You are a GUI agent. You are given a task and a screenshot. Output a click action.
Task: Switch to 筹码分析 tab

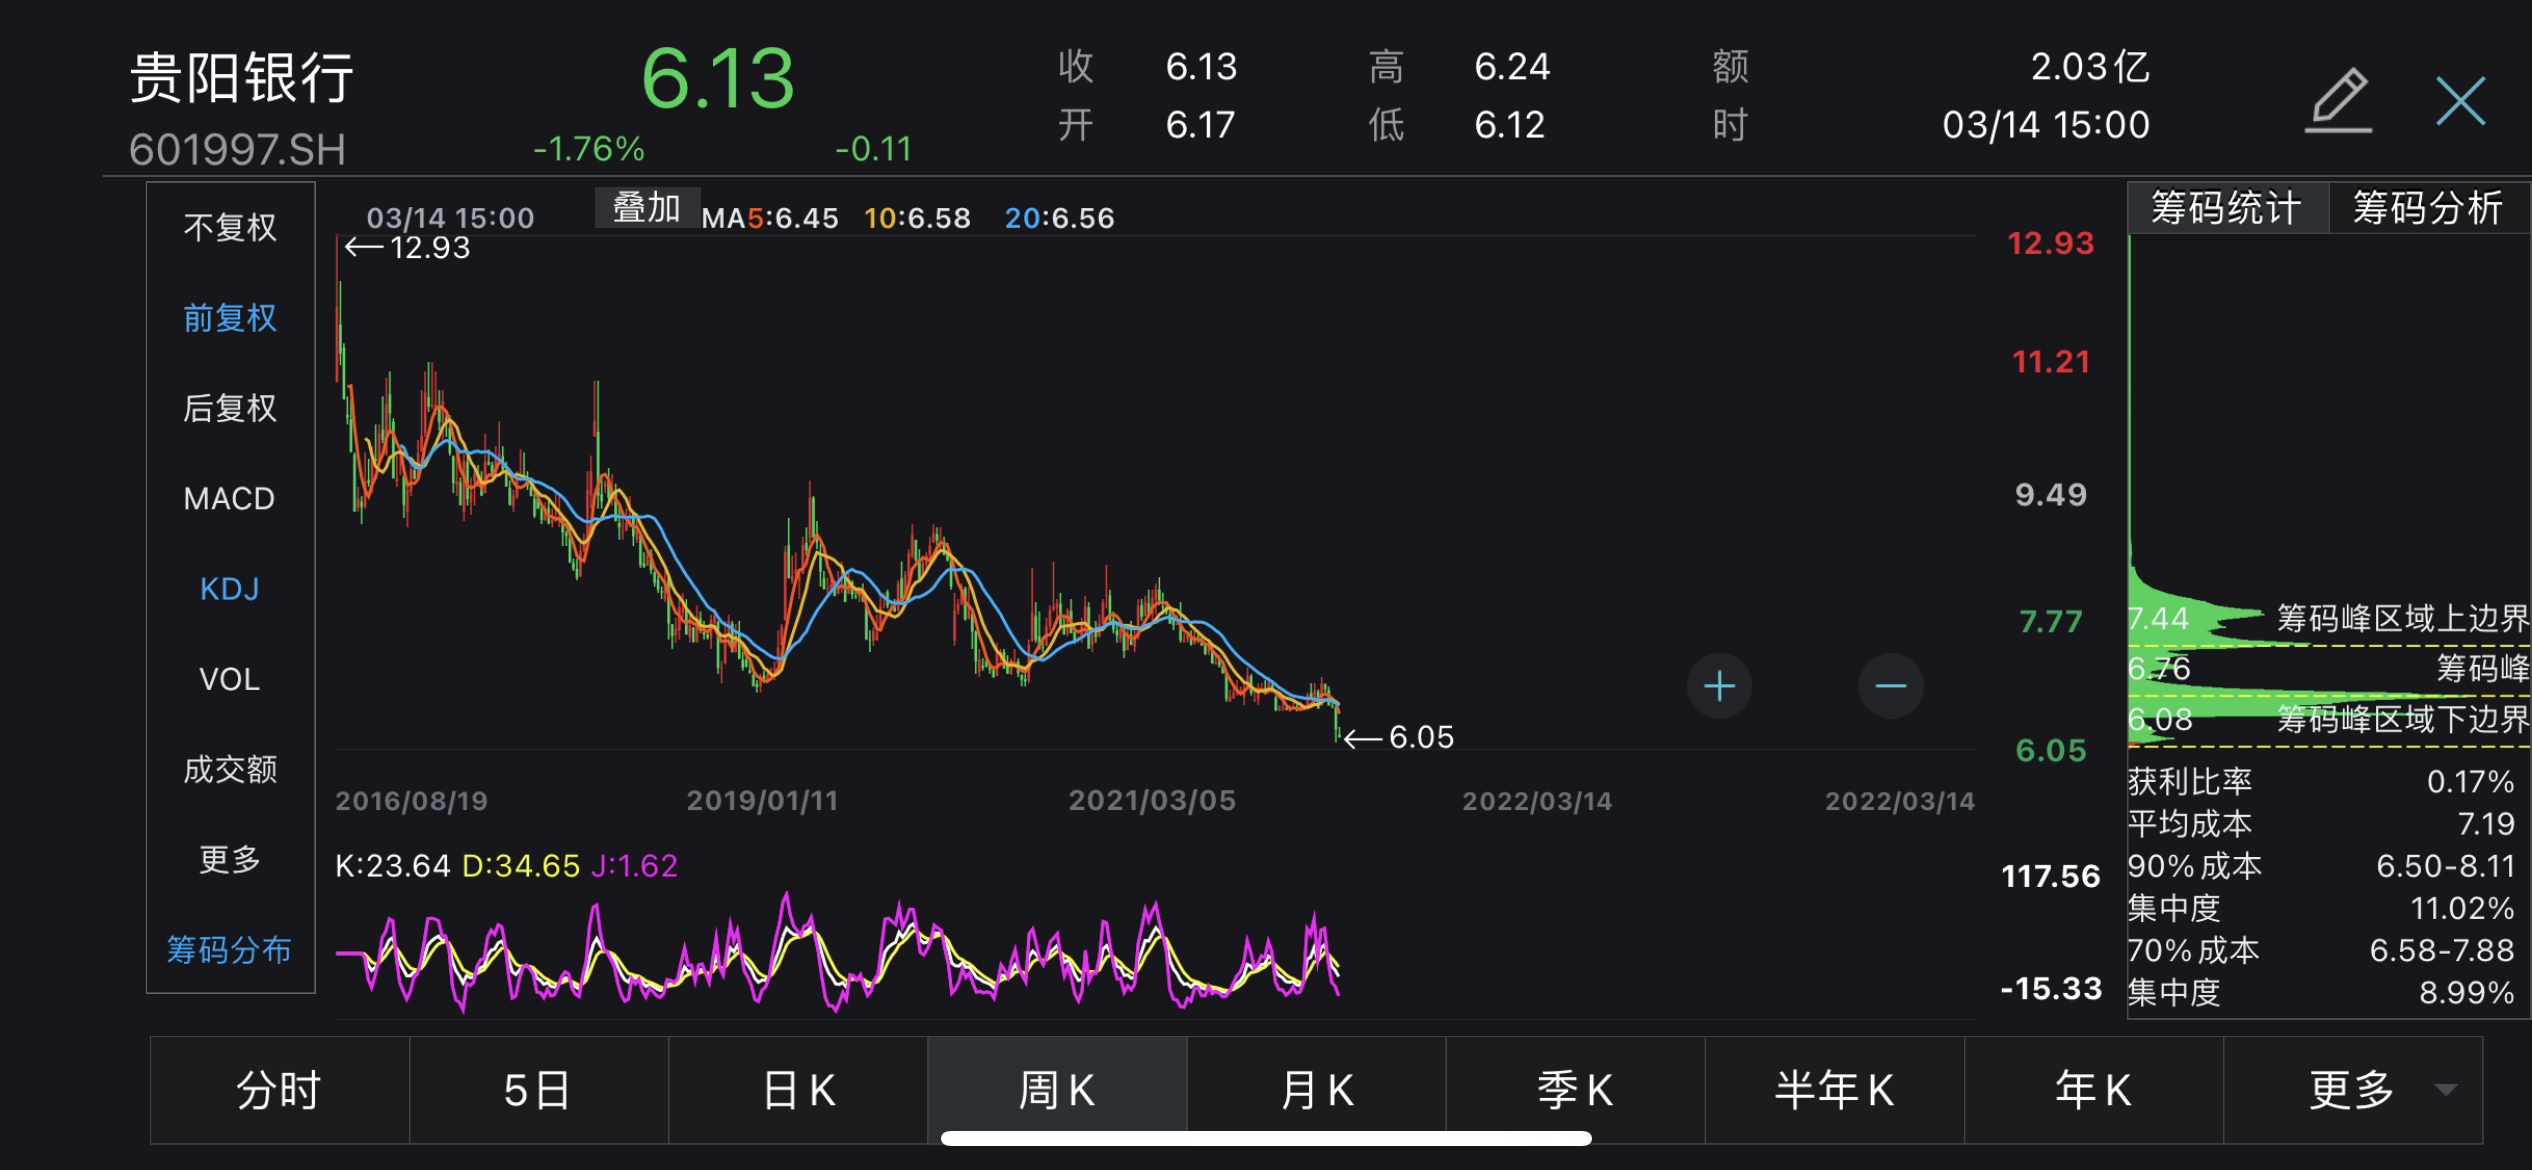point(2428,208)
